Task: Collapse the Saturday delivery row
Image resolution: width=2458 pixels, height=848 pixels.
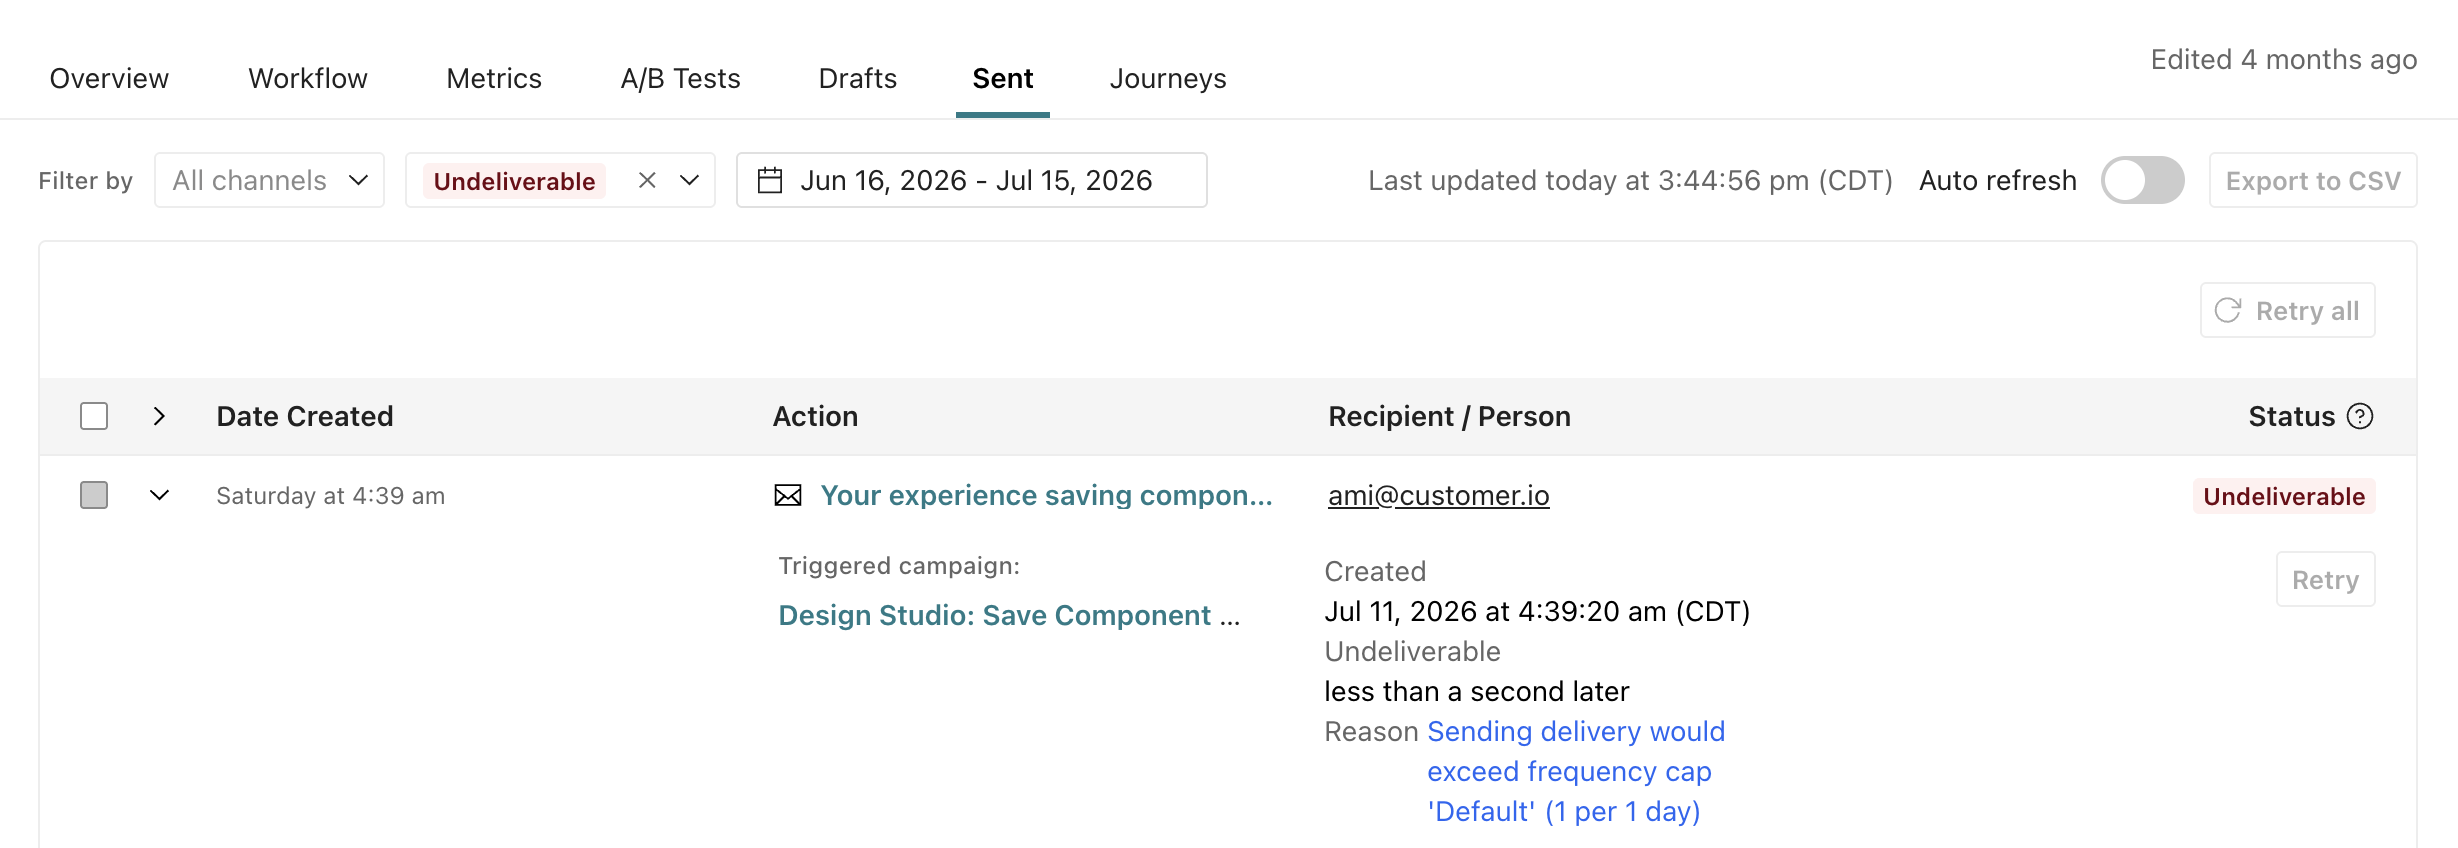Action: point(159,495)
